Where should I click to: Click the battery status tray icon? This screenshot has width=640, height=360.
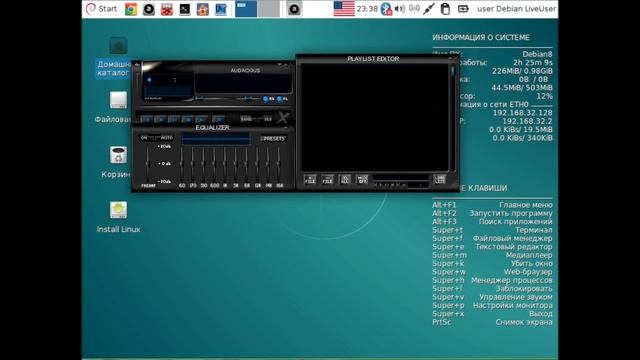pyautogui.click(x=463, y=9)
